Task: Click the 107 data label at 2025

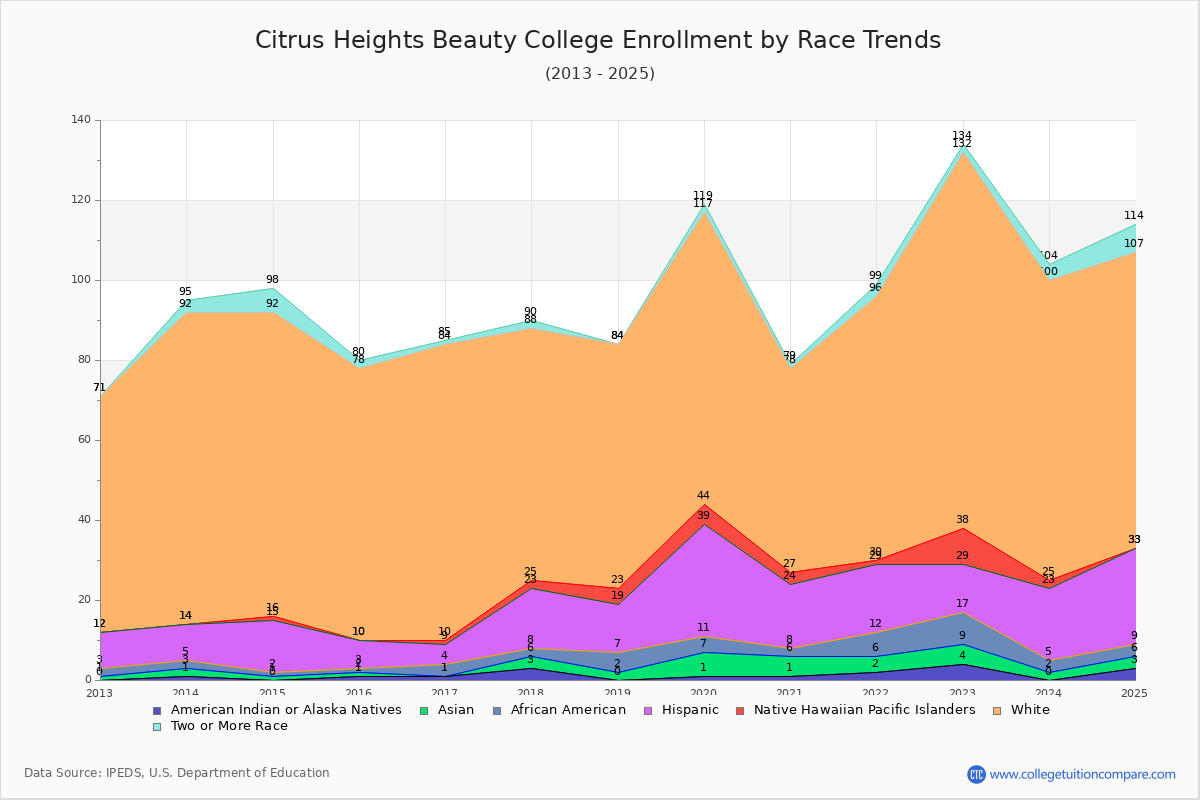Action: click(1134, 244)
